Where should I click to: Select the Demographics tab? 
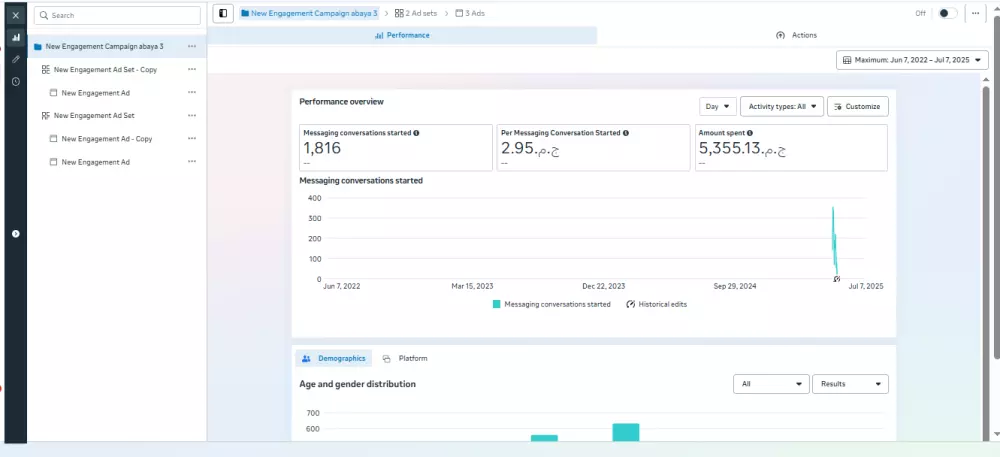pos(334,359)
